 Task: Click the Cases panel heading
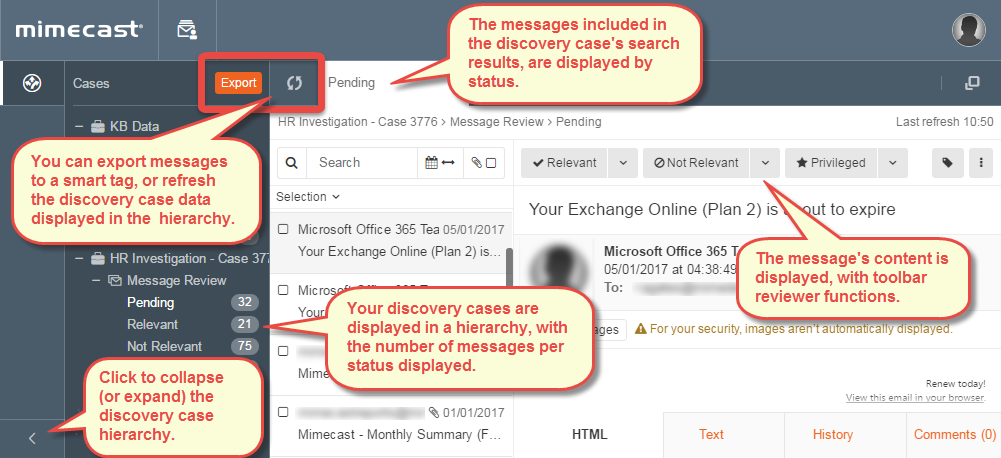[91, 83]
